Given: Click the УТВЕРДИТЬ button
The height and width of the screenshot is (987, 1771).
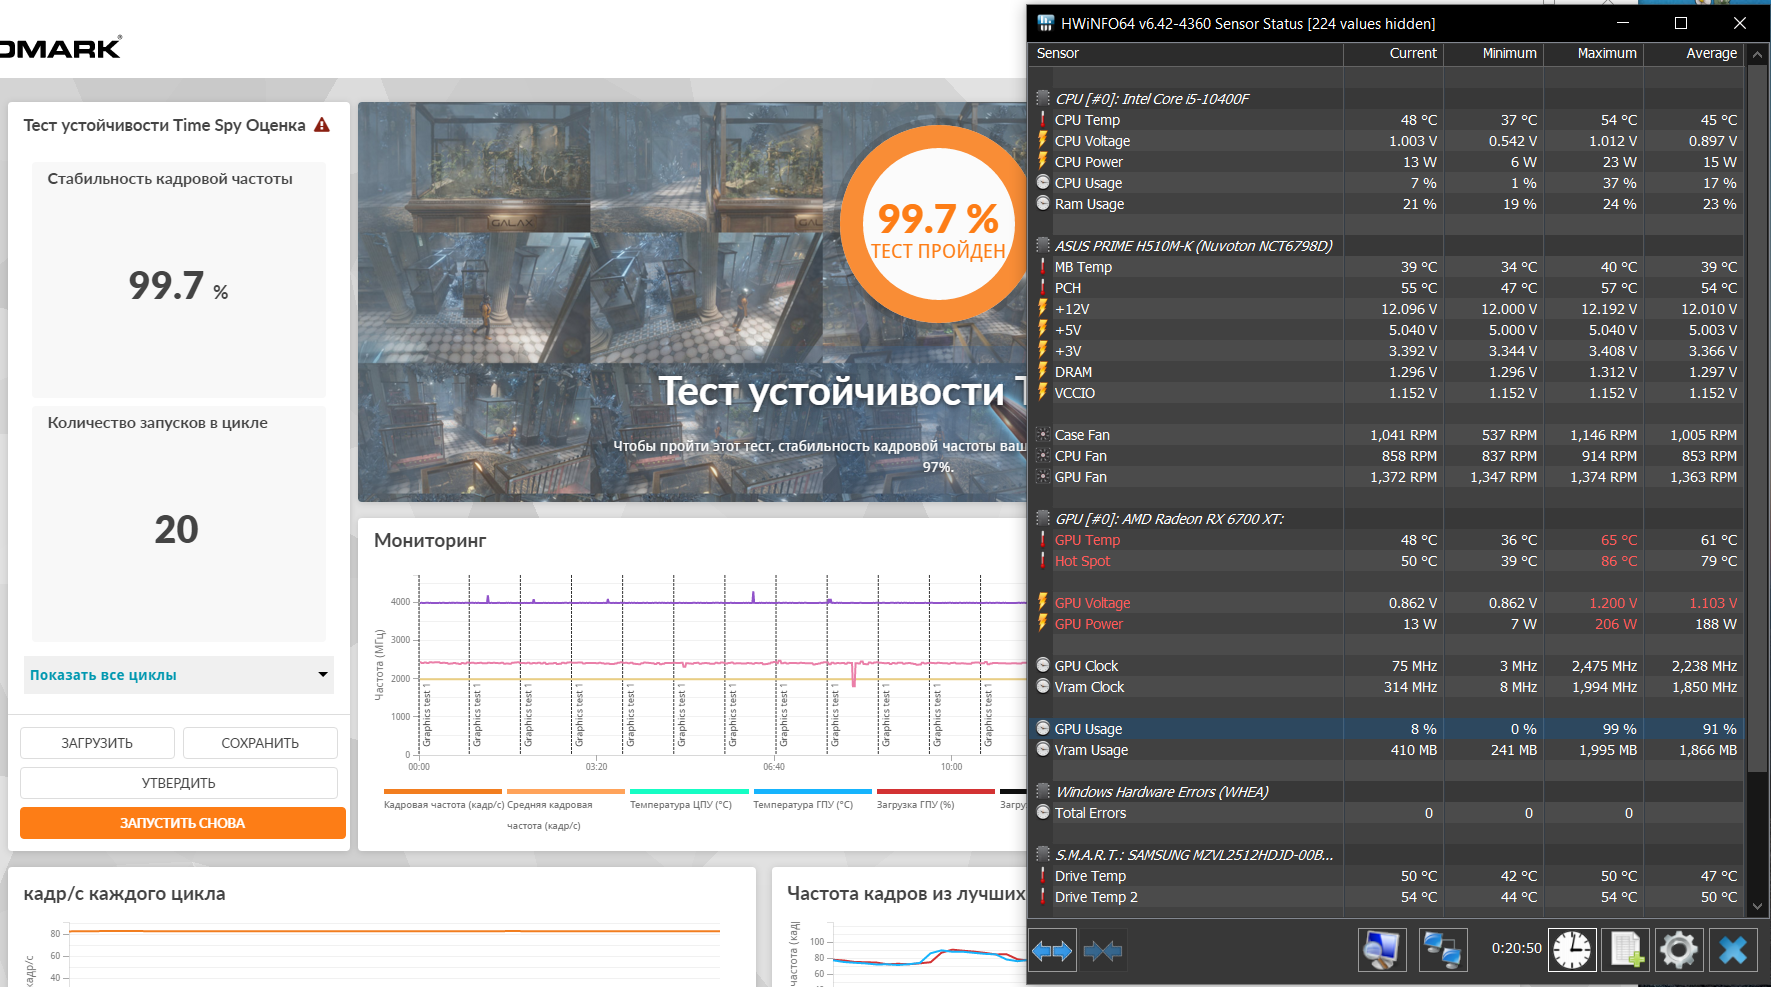Looking at the screenshot, I should pyautogui.click(x=179, y=783).
